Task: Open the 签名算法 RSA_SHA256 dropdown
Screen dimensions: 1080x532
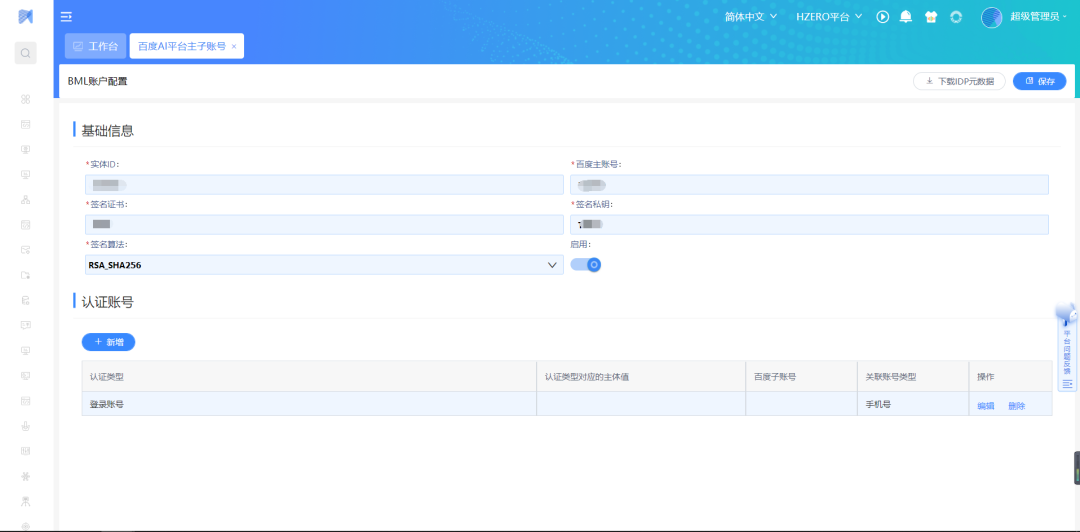Action: pos(324,265)
